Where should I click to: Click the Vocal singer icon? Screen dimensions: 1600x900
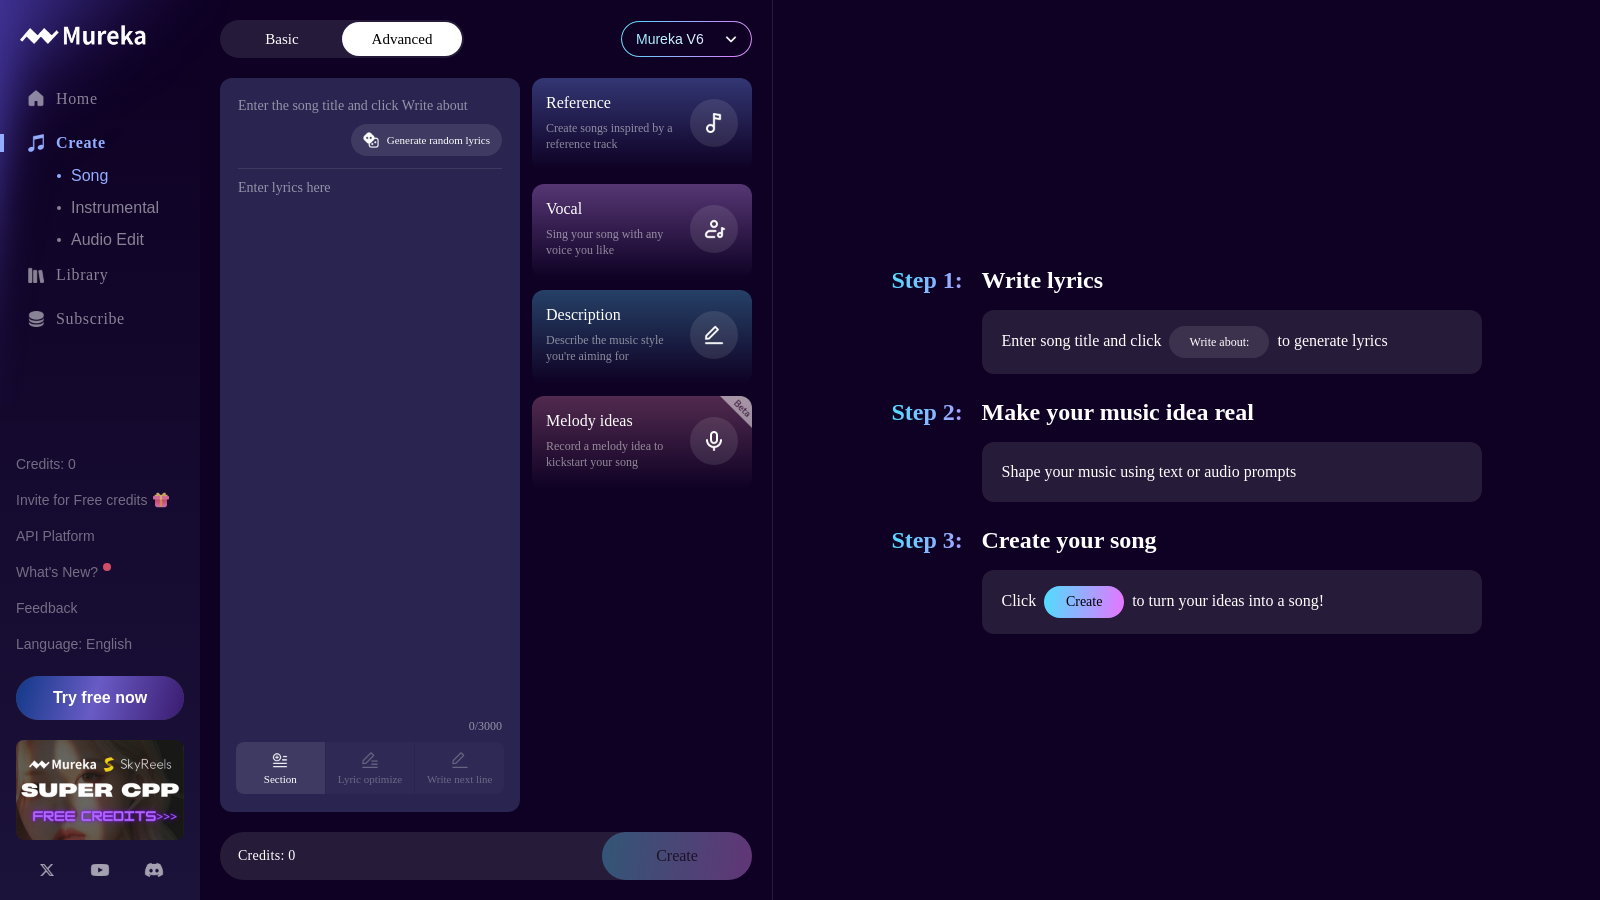pos(713,228)
